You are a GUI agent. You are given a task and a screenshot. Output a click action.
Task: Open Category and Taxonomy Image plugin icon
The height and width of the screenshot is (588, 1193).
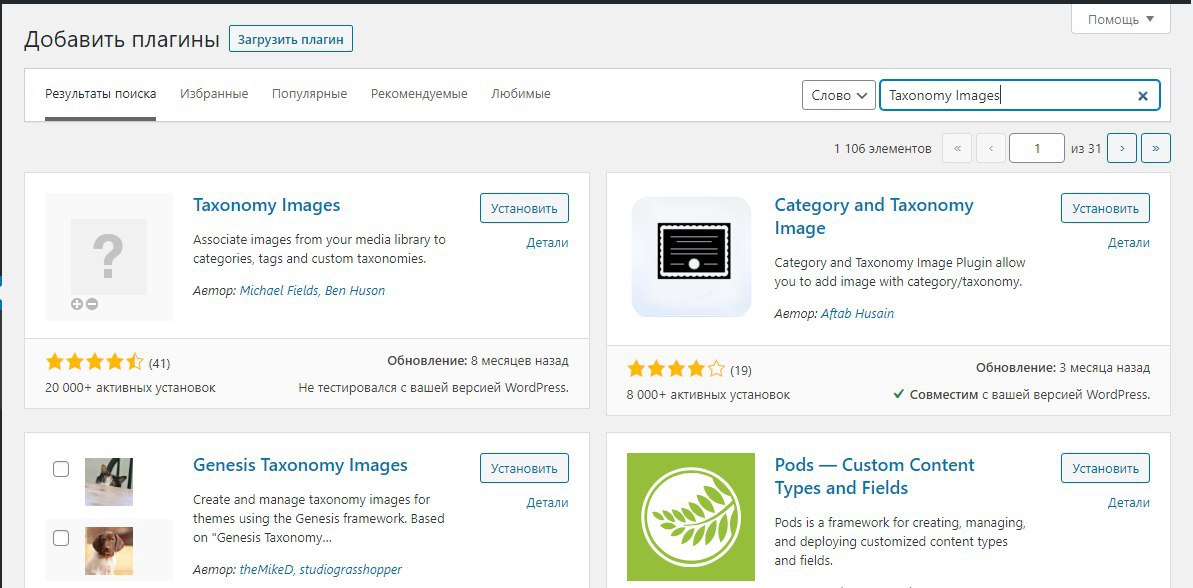click(x=692, y=256)
